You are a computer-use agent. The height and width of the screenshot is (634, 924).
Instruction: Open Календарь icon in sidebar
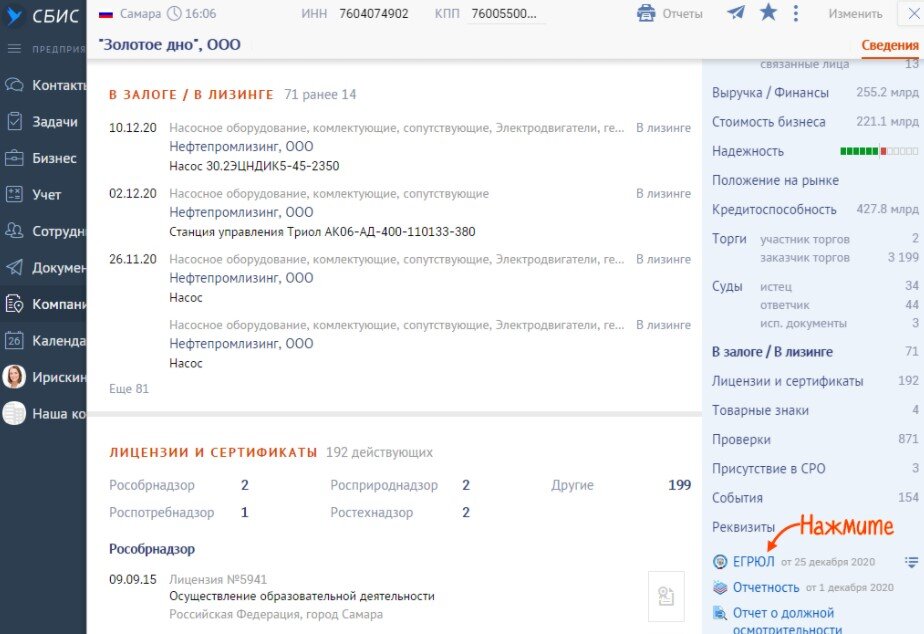click(x=14, y=341)
